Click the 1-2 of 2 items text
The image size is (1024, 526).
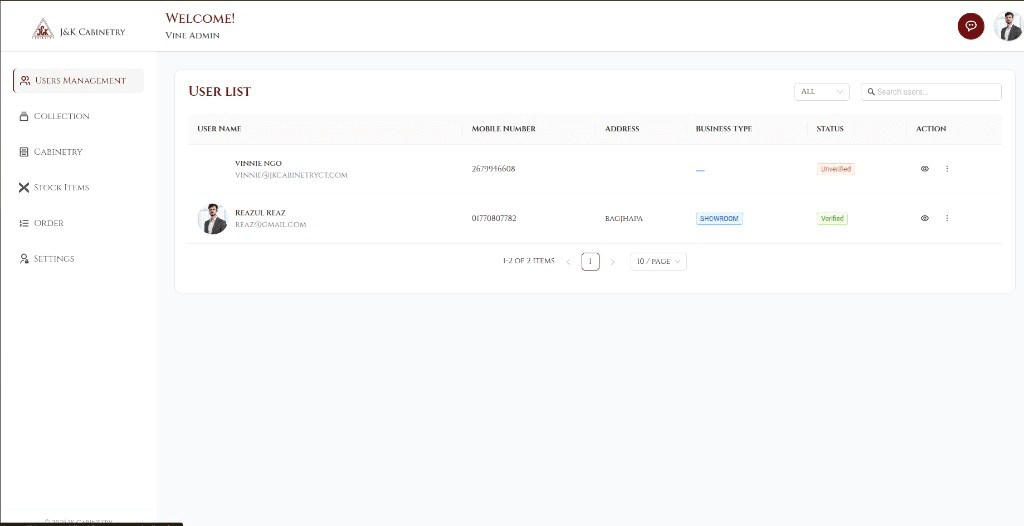(528, 261)
